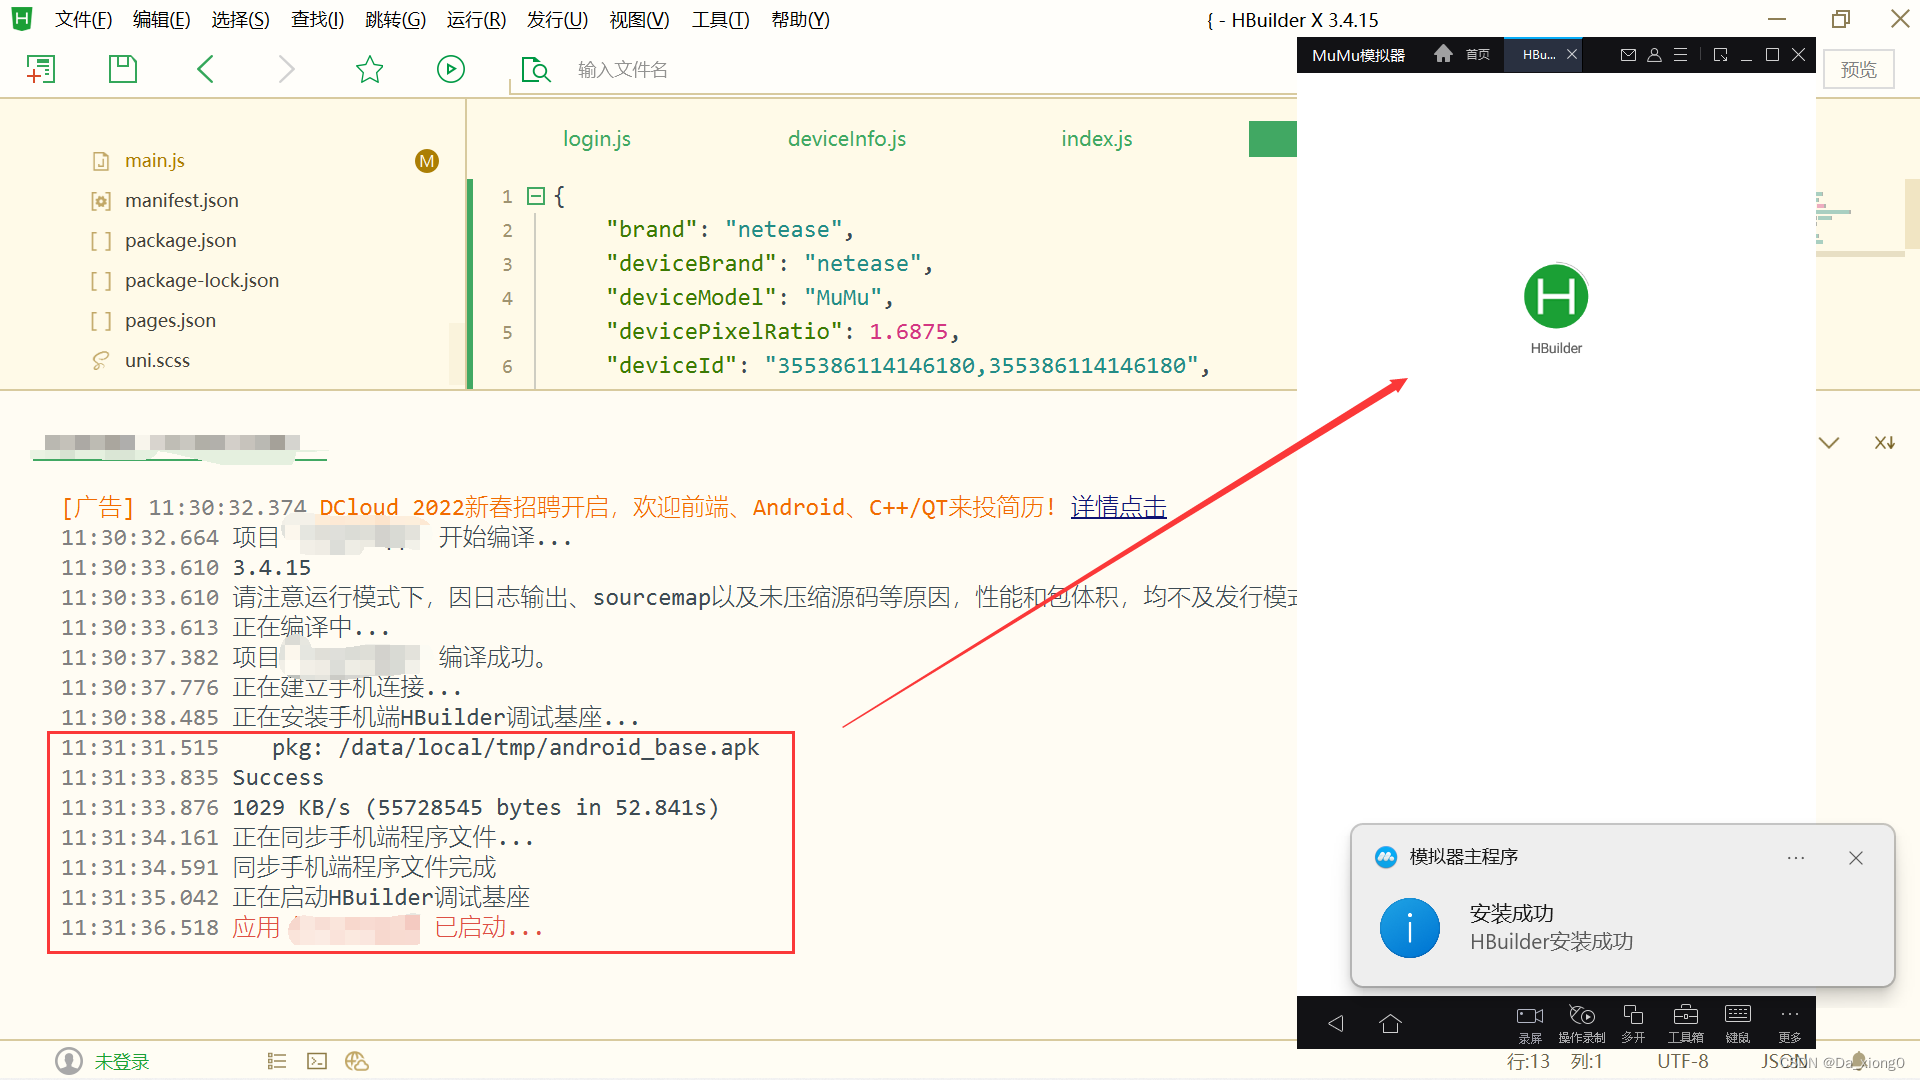This screenshot has width=1920, height=1080.
Task: Click the UTF-8 encoding status entry
Action: pos(1683,1062)
